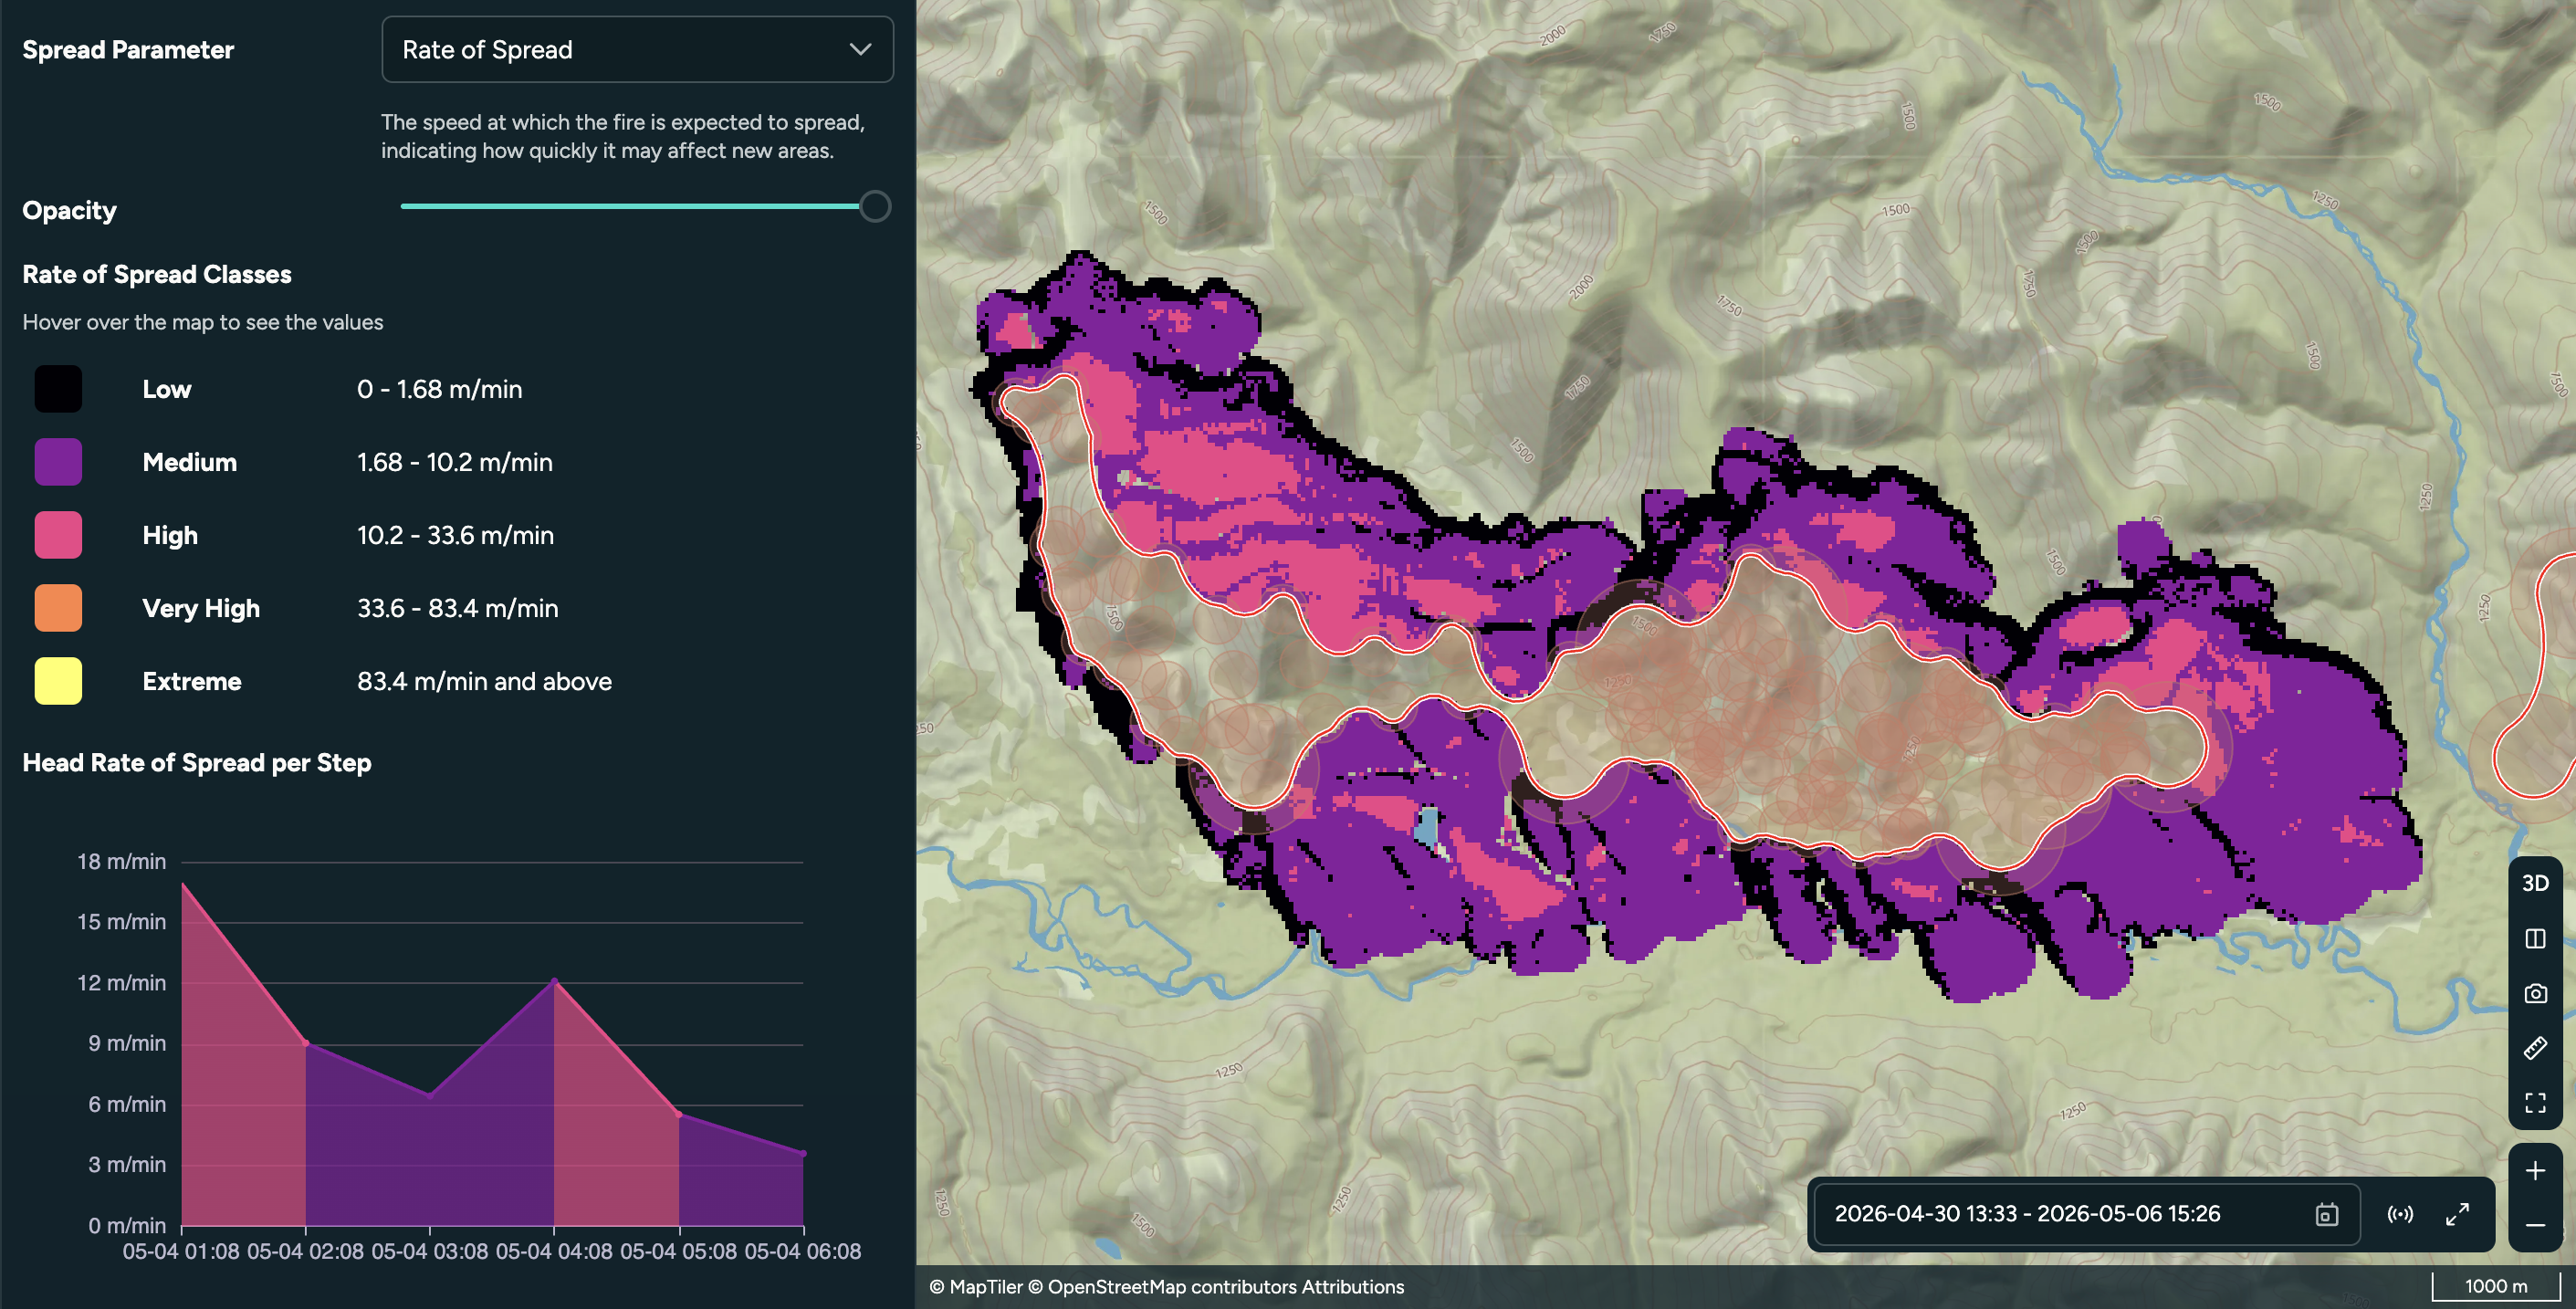The height and width of the screenshot is (1309, 2576).
Task: Switch map to 3D view
Action: (x=2534, y=883)
